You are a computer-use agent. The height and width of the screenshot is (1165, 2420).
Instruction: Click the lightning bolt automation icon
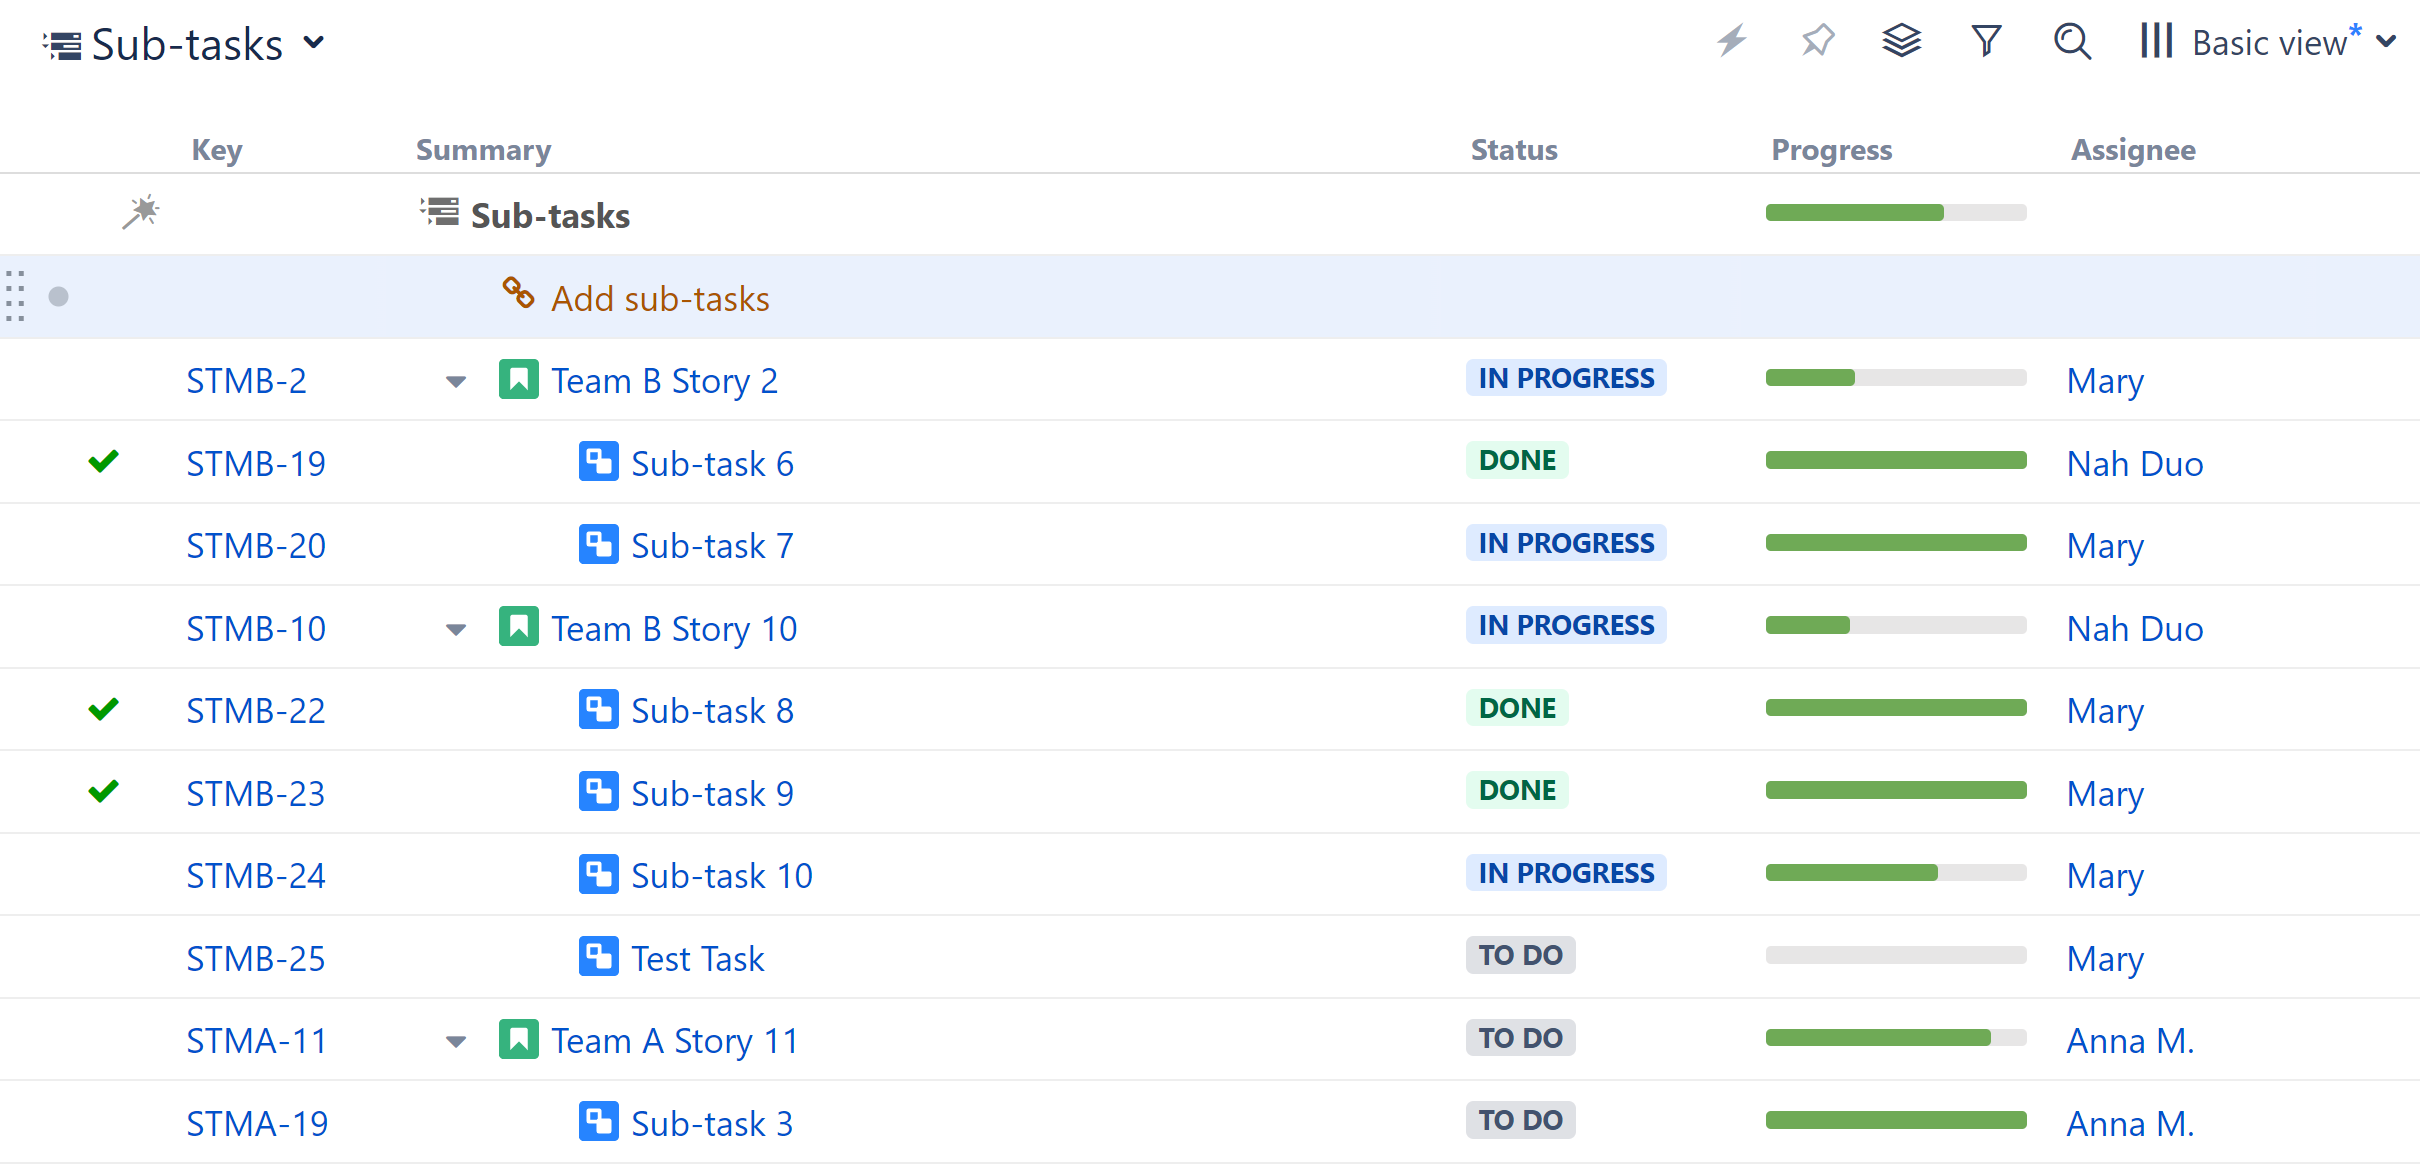[1732, 42]
